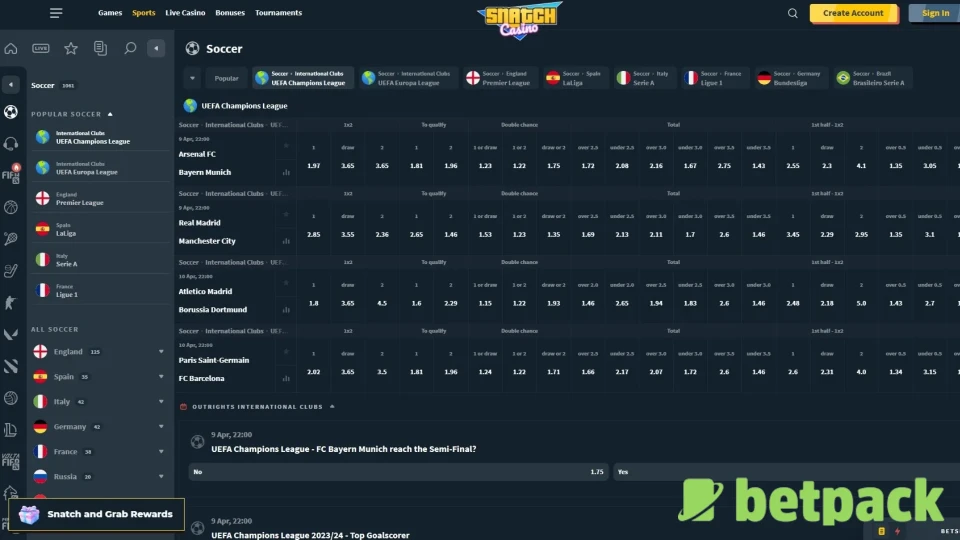The image size is (960, 540).
Task: Click the Sign In button
Action: [935, 13]
